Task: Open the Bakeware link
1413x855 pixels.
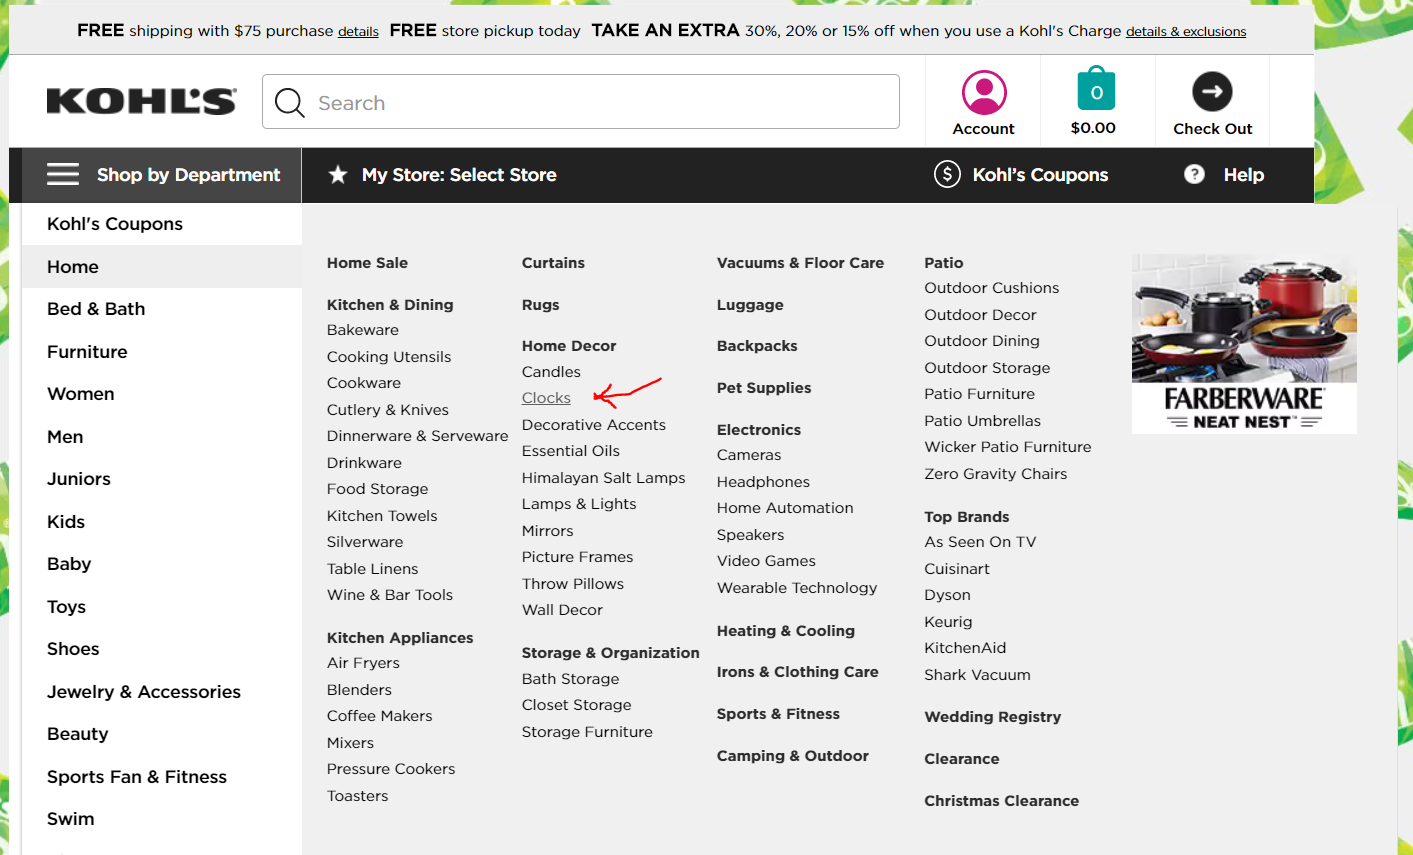Action: 363,330
